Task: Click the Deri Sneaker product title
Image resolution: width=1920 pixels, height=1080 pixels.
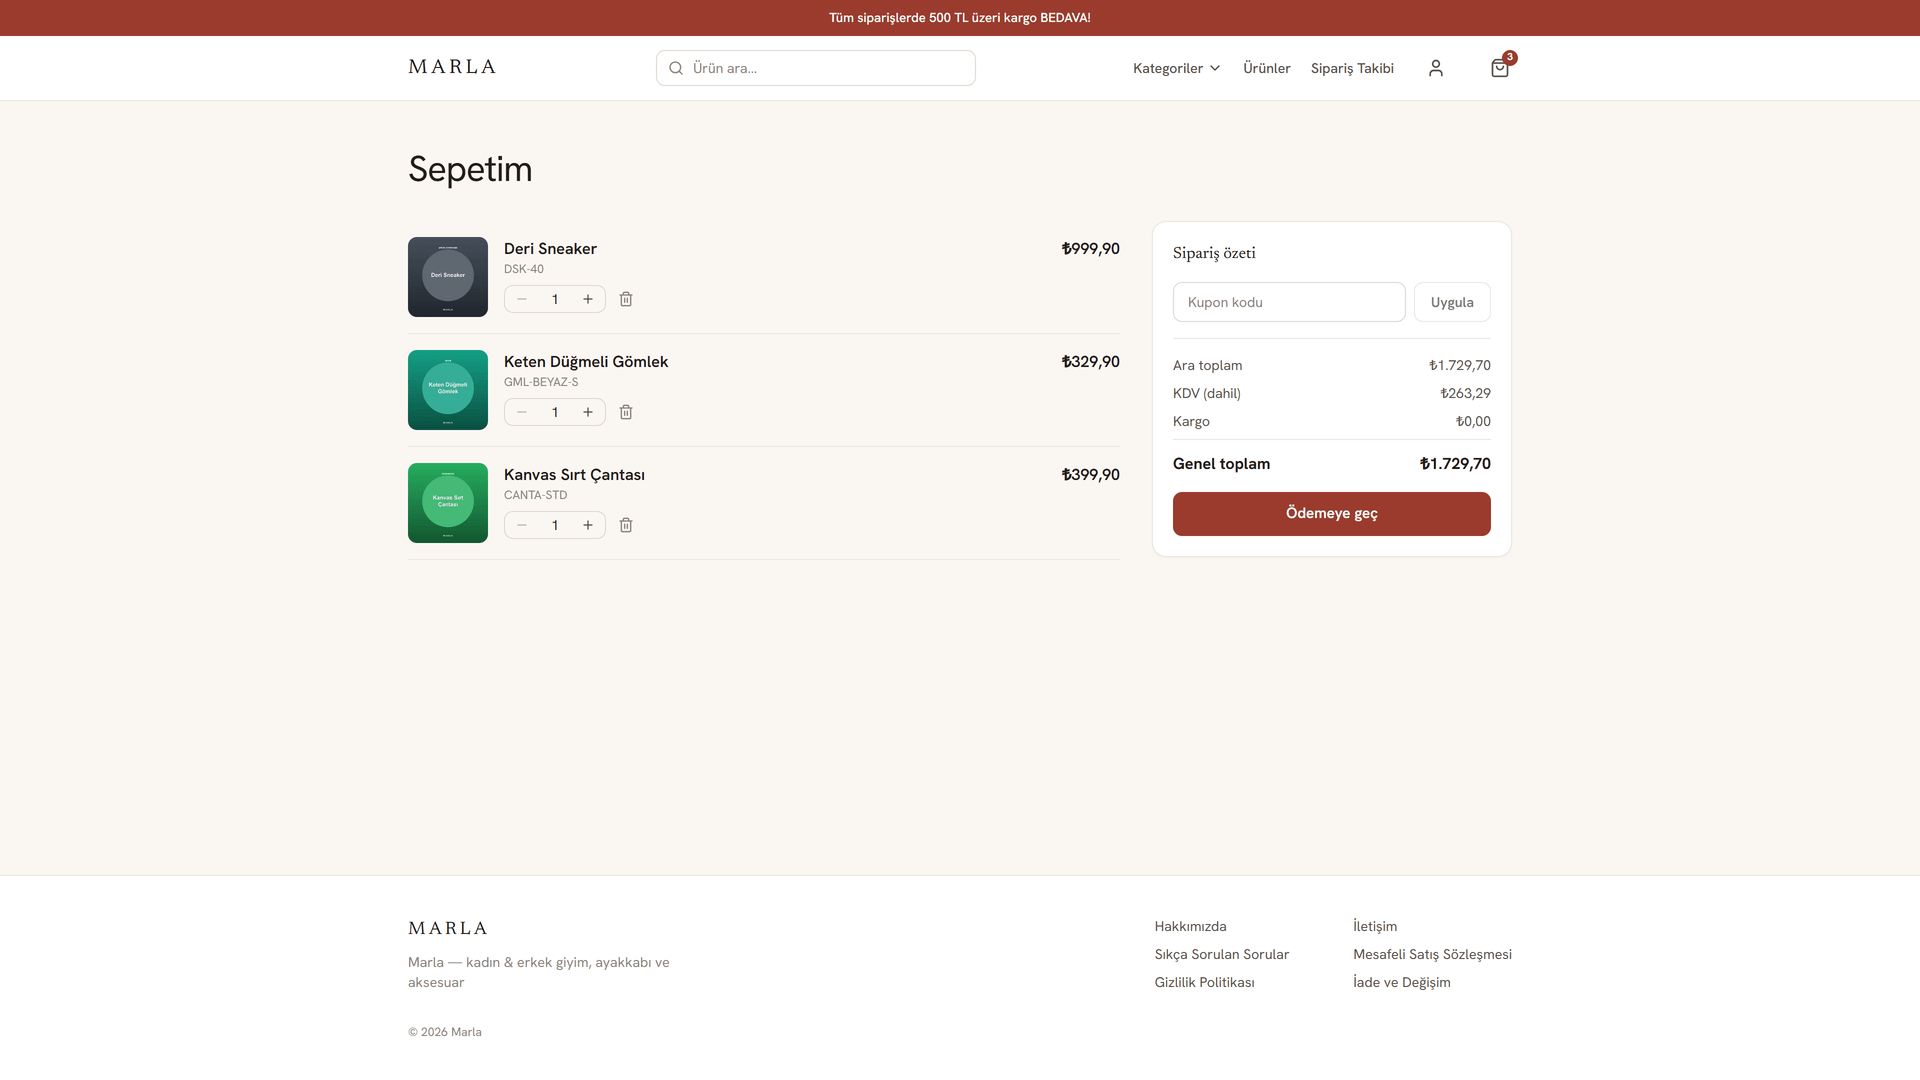Action: 550,249
